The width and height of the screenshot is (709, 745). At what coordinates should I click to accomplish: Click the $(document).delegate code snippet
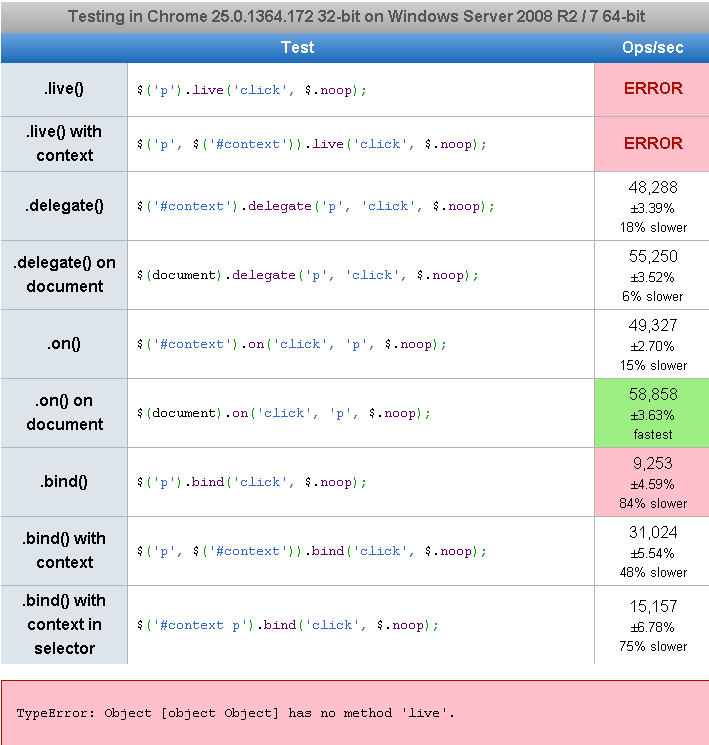tap(307, 275)
